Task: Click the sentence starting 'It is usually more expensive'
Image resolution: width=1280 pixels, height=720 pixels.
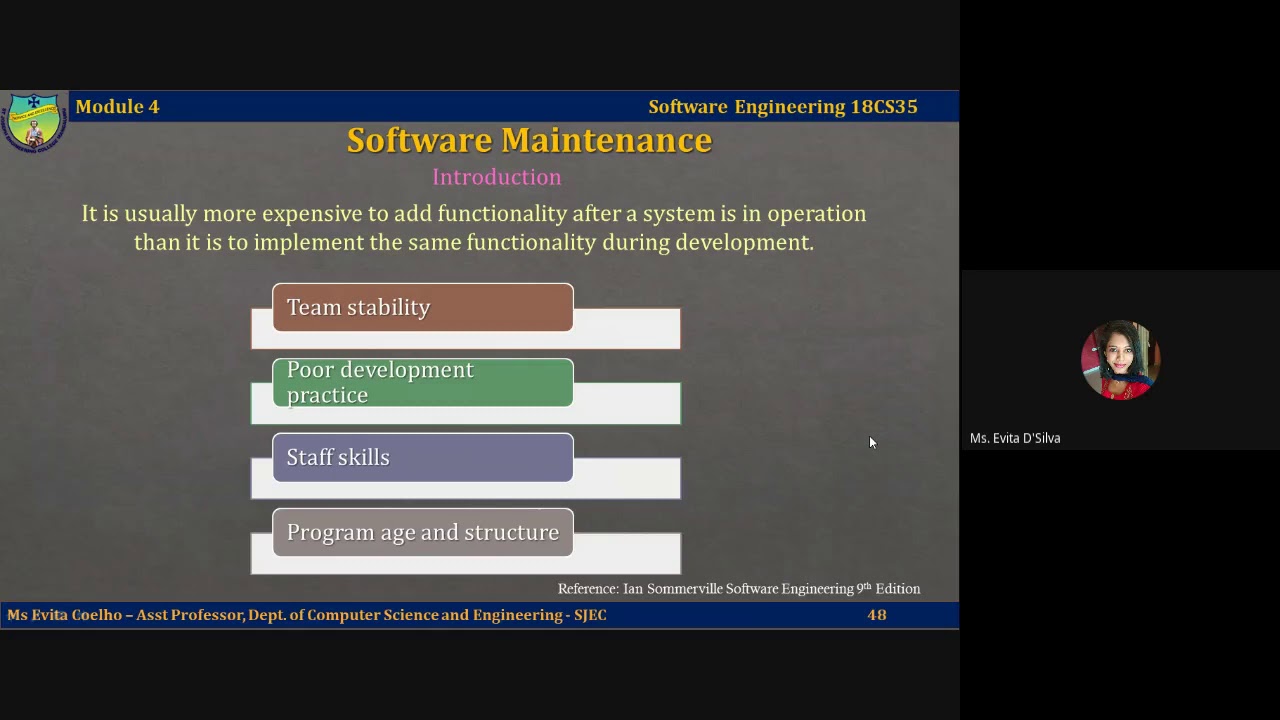Action: coord(474,228)
